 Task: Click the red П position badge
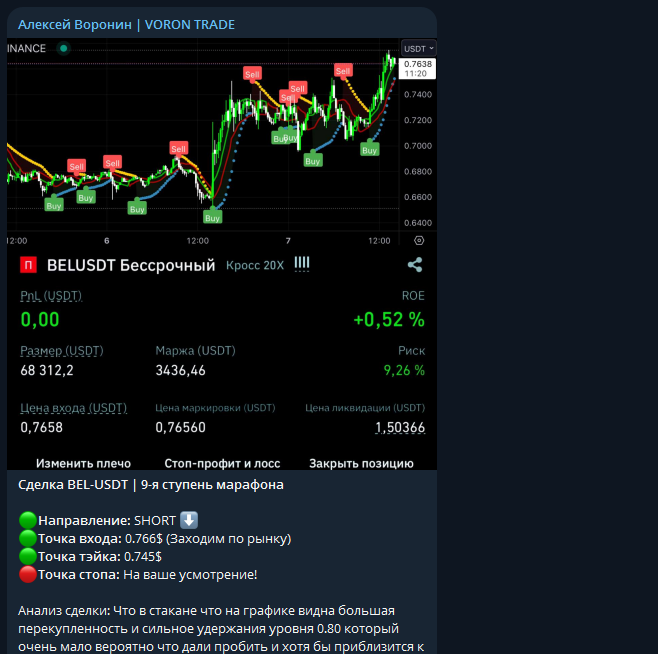click(29, 265)
